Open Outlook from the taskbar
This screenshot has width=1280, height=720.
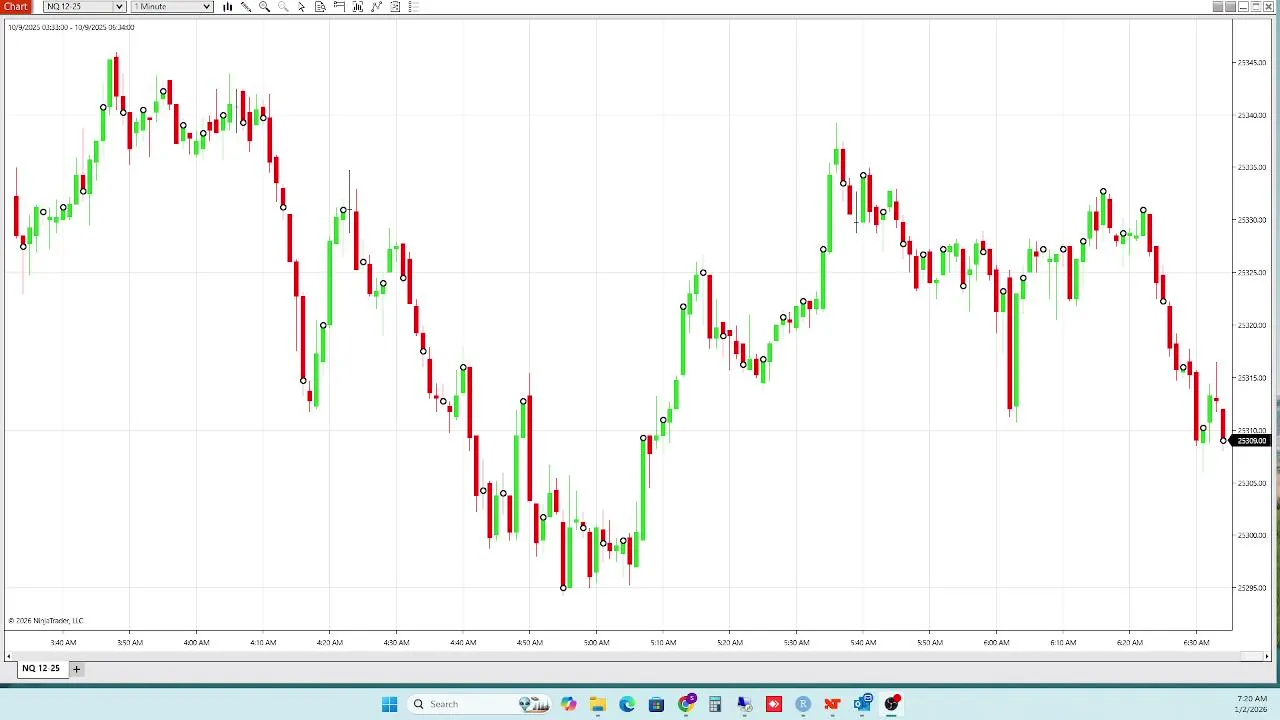click(862, 704)
